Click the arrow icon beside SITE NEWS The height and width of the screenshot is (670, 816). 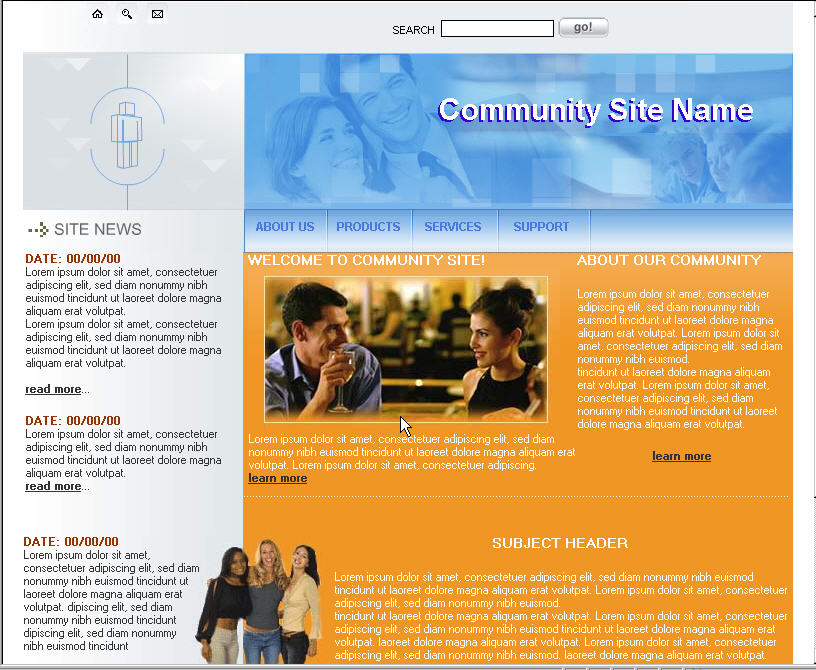38,229
